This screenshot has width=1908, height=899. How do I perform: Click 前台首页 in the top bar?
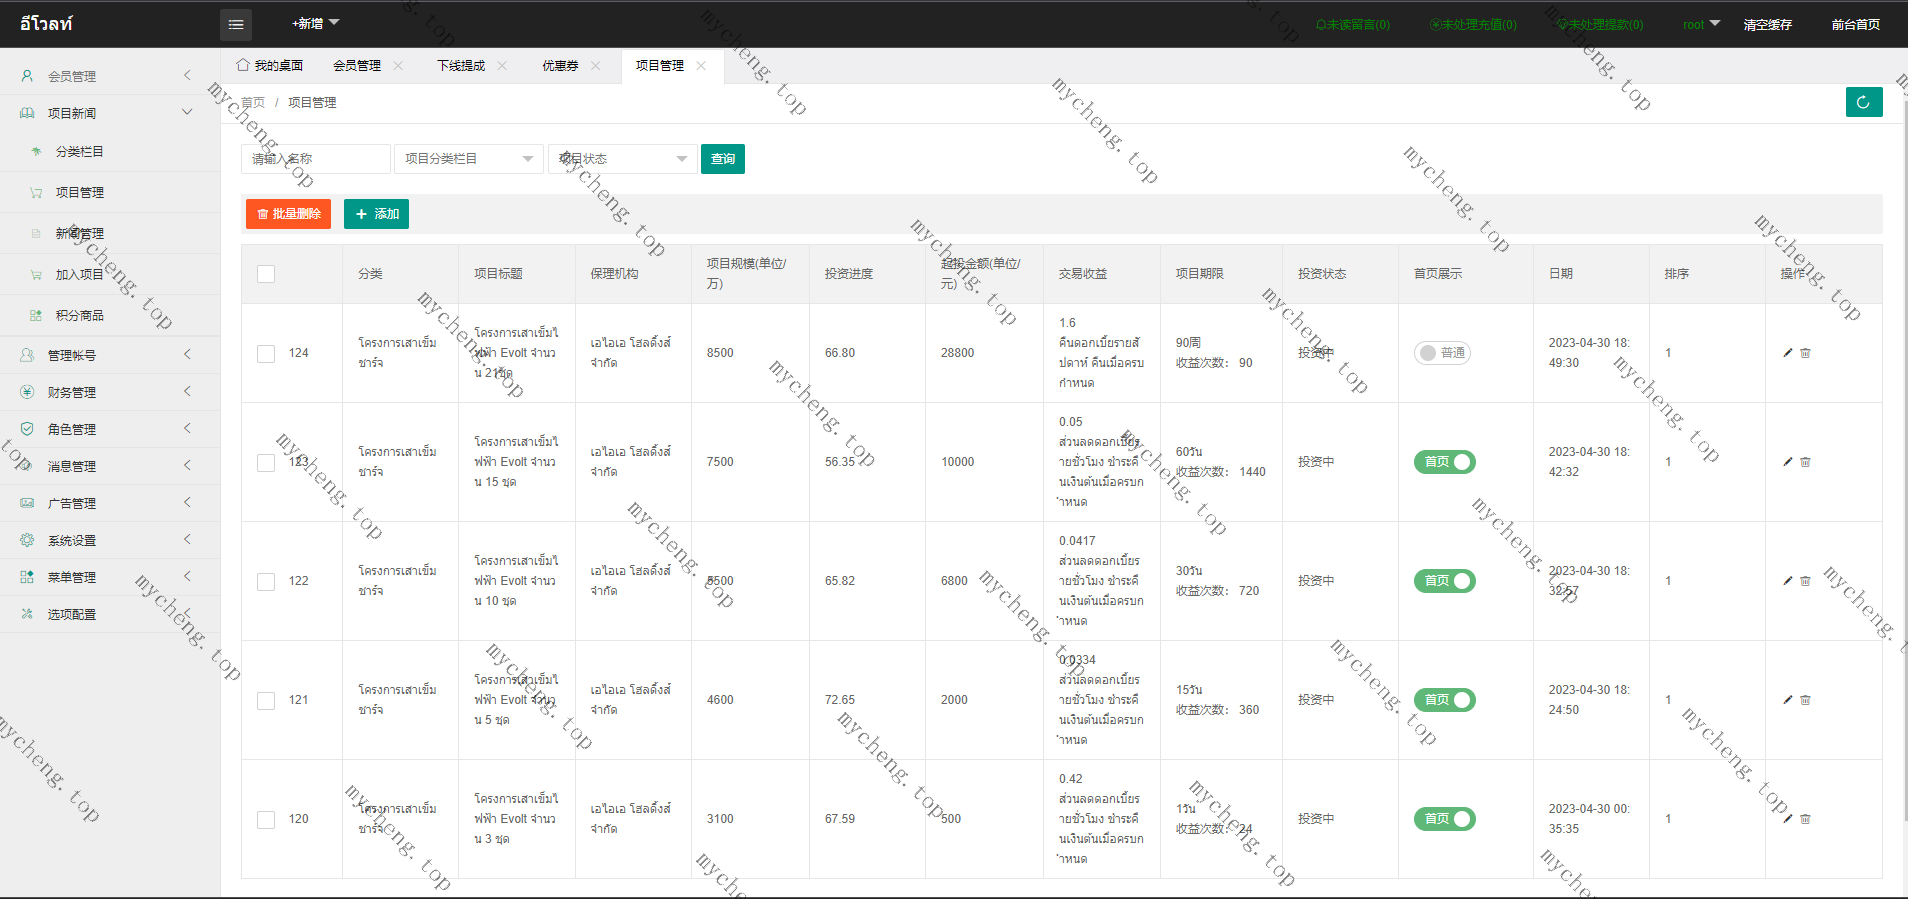coord(1856,25)
